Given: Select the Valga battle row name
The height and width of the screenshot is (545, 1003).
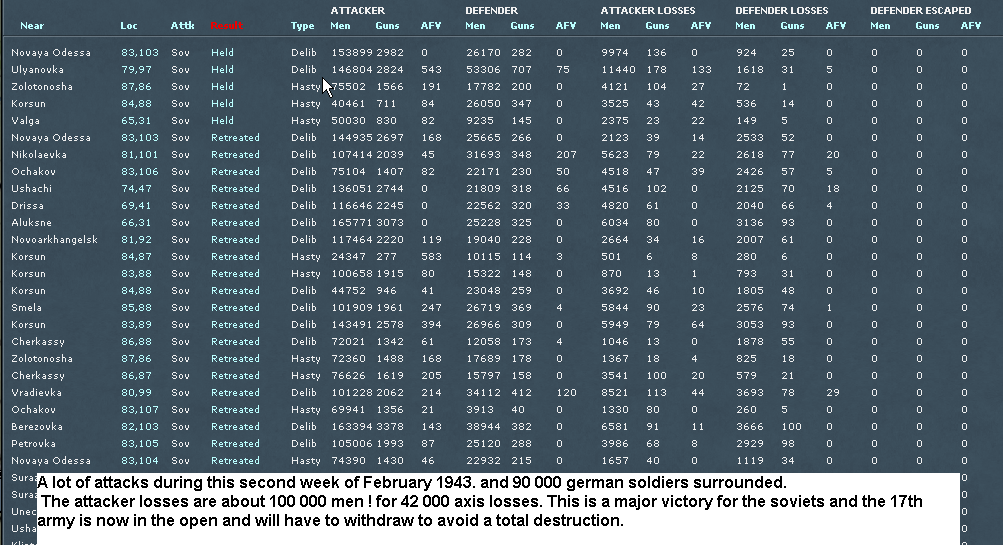Looking at the screenshot, I should point(26,120).
